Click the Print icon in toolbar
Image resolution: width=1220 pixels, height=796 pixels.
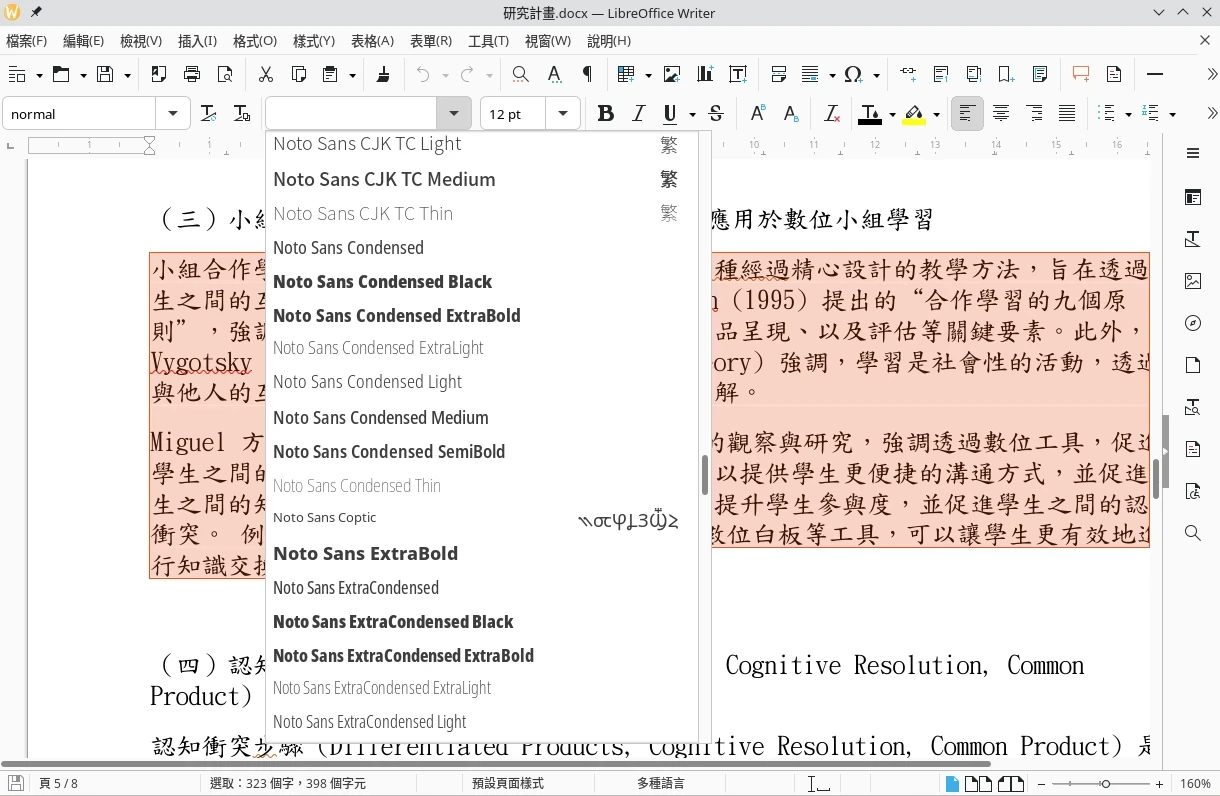(192, 74)
